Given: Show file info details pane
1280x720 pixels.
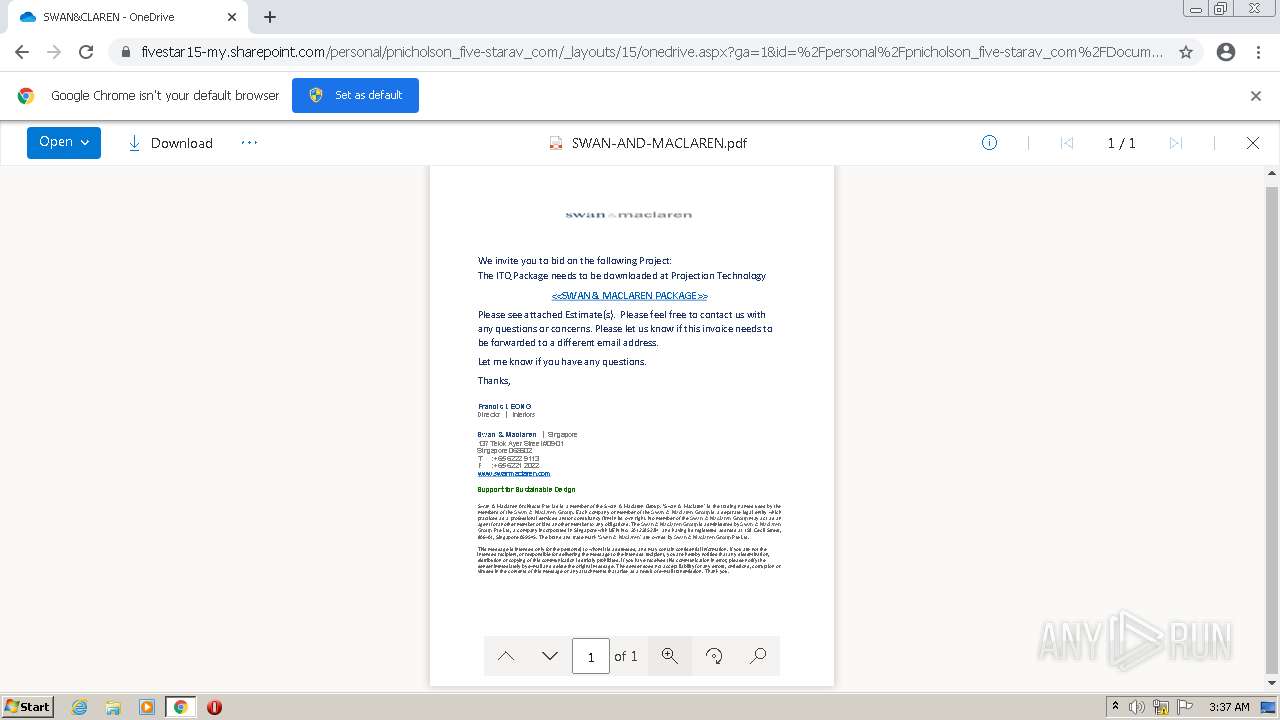Looking at the screenshot, I should pyautogui.click(x=989, y=143).
